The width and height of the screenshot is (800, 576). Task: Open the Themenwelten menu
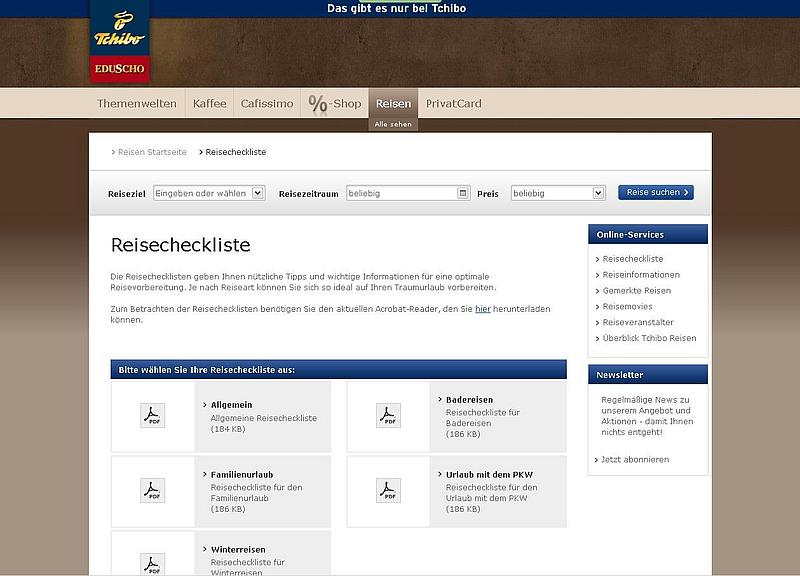coord(137,104)
